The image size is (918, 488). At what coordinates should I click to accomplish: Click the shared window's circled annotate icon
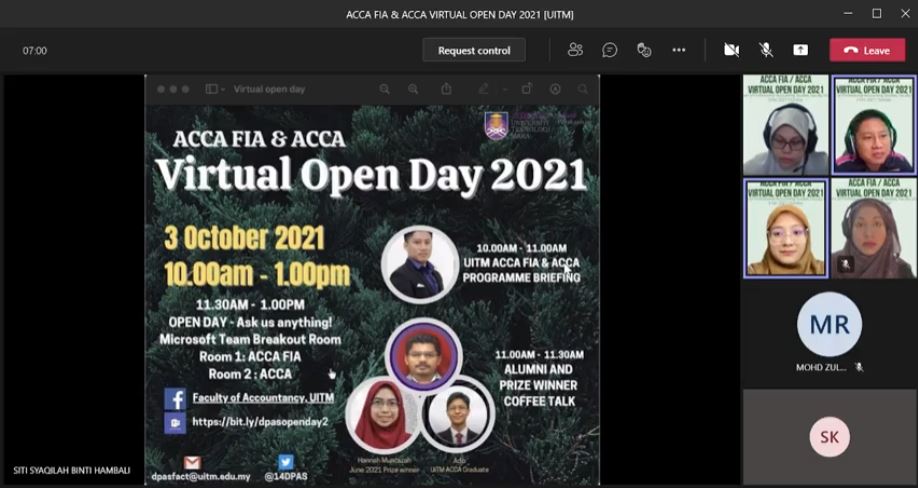pos(555,89)
